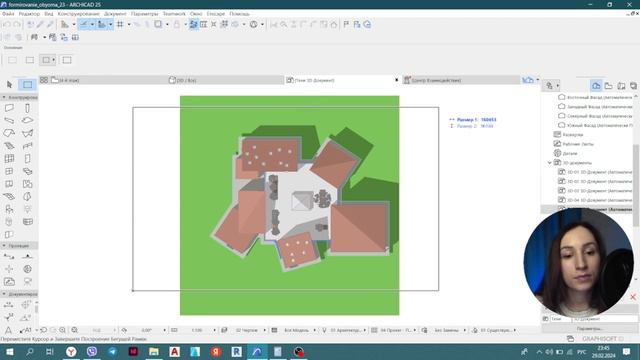Open the 'Конструирование' menu

click(78, 14)
